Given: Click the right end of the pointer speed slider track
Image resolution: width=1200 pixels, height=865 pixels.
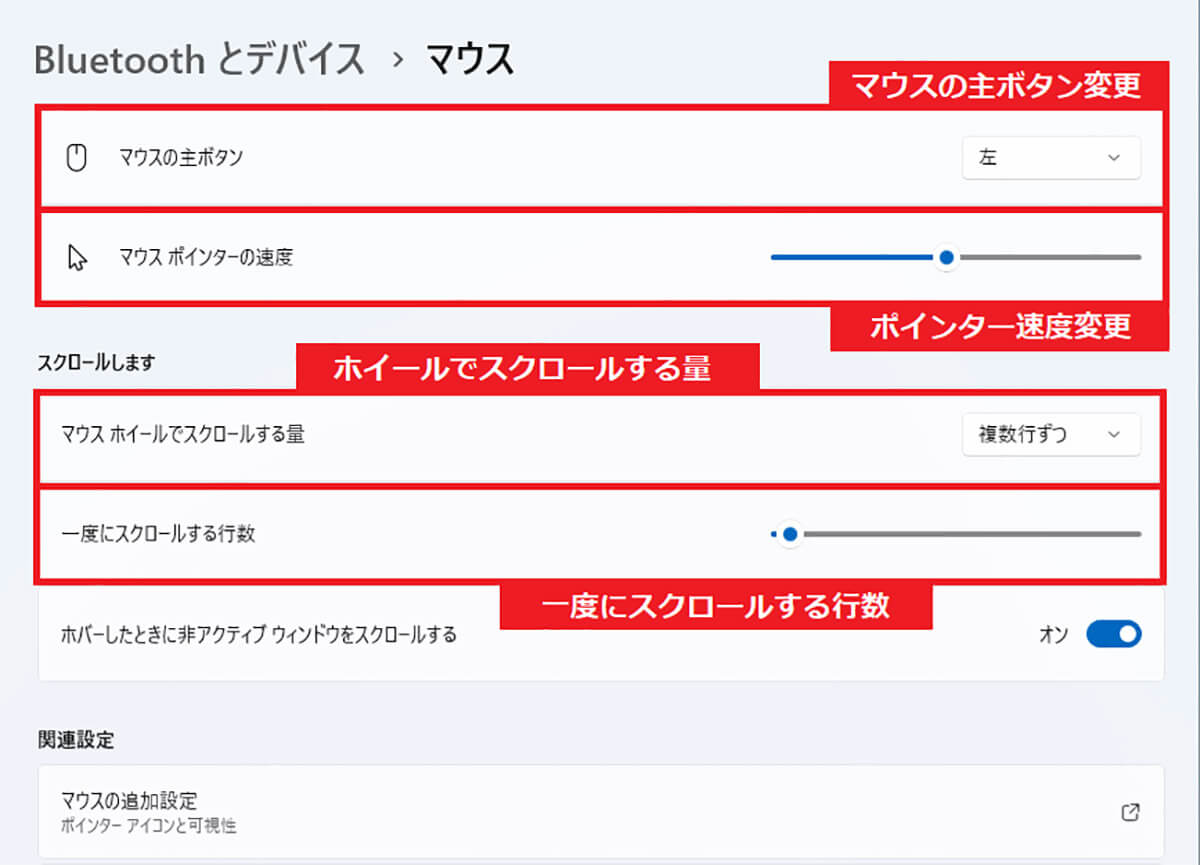Looking at the screenshot, I should (1138, 257).
